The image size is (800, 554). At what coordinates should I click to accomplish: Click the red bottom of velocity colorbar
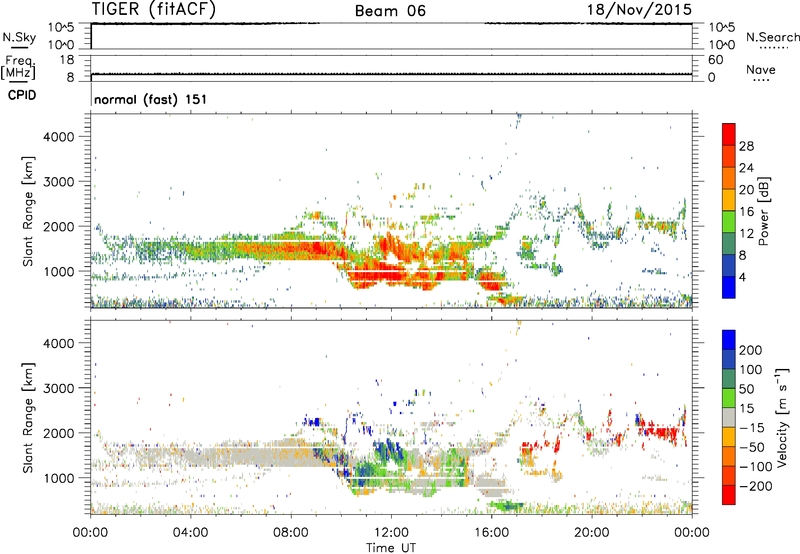729,495
